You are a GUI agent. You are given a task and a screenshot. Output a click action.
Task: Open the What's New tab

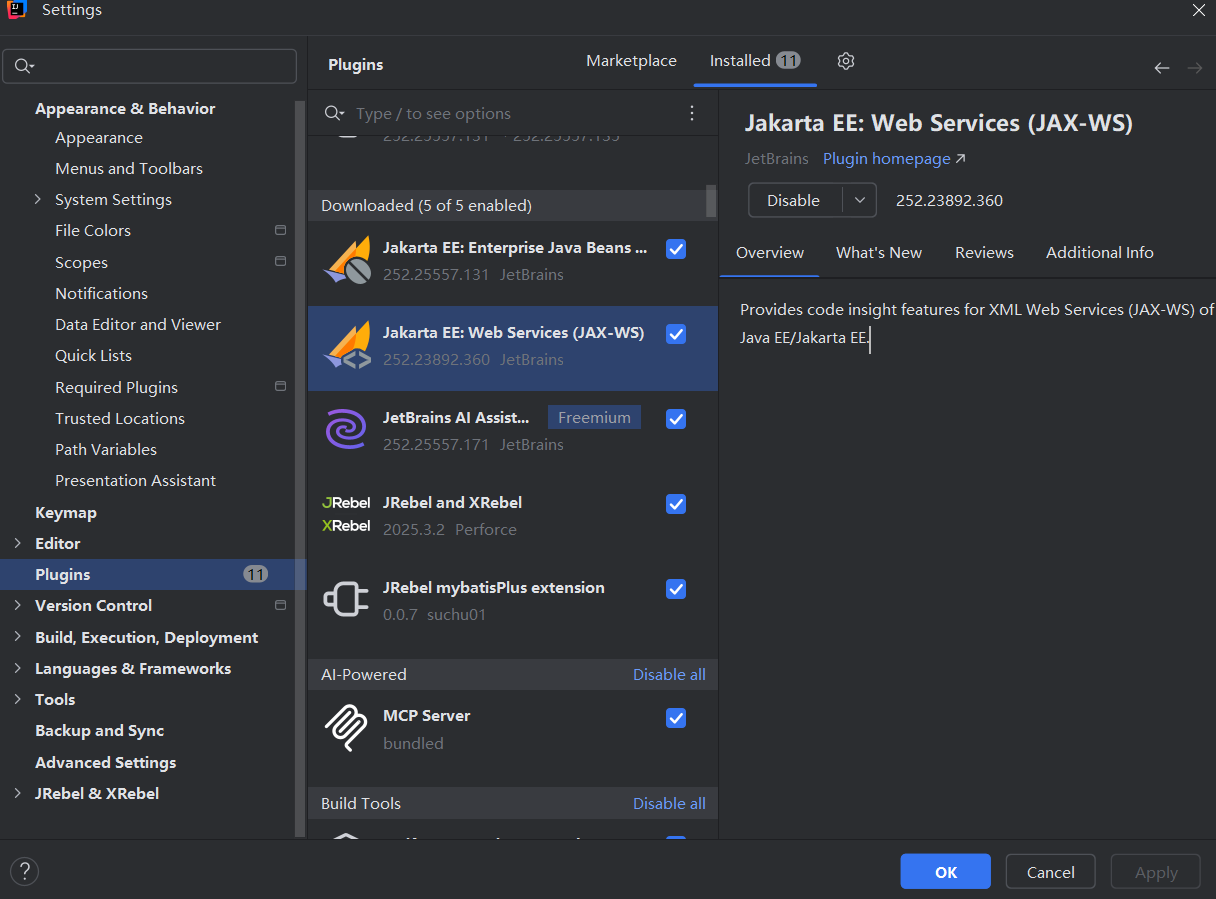point(879,253)
